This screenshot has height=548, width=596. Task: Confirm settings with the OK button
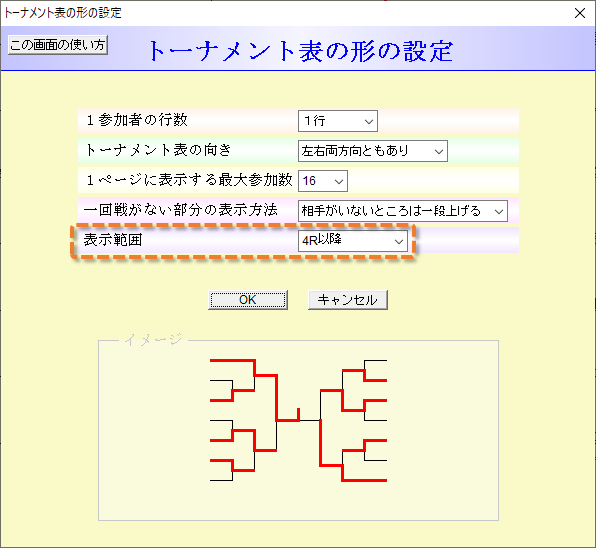(248, 300)
